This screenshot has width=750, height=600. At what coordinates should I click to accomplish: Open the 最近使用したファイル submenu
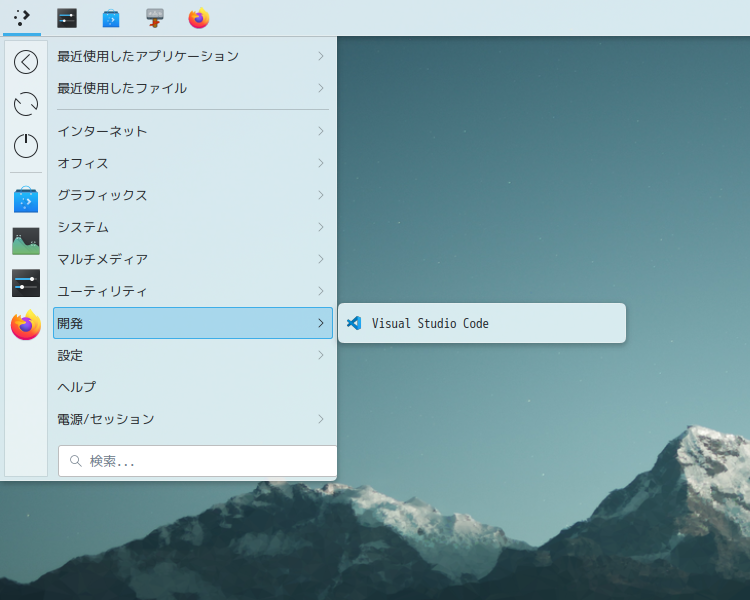(193, 88)
